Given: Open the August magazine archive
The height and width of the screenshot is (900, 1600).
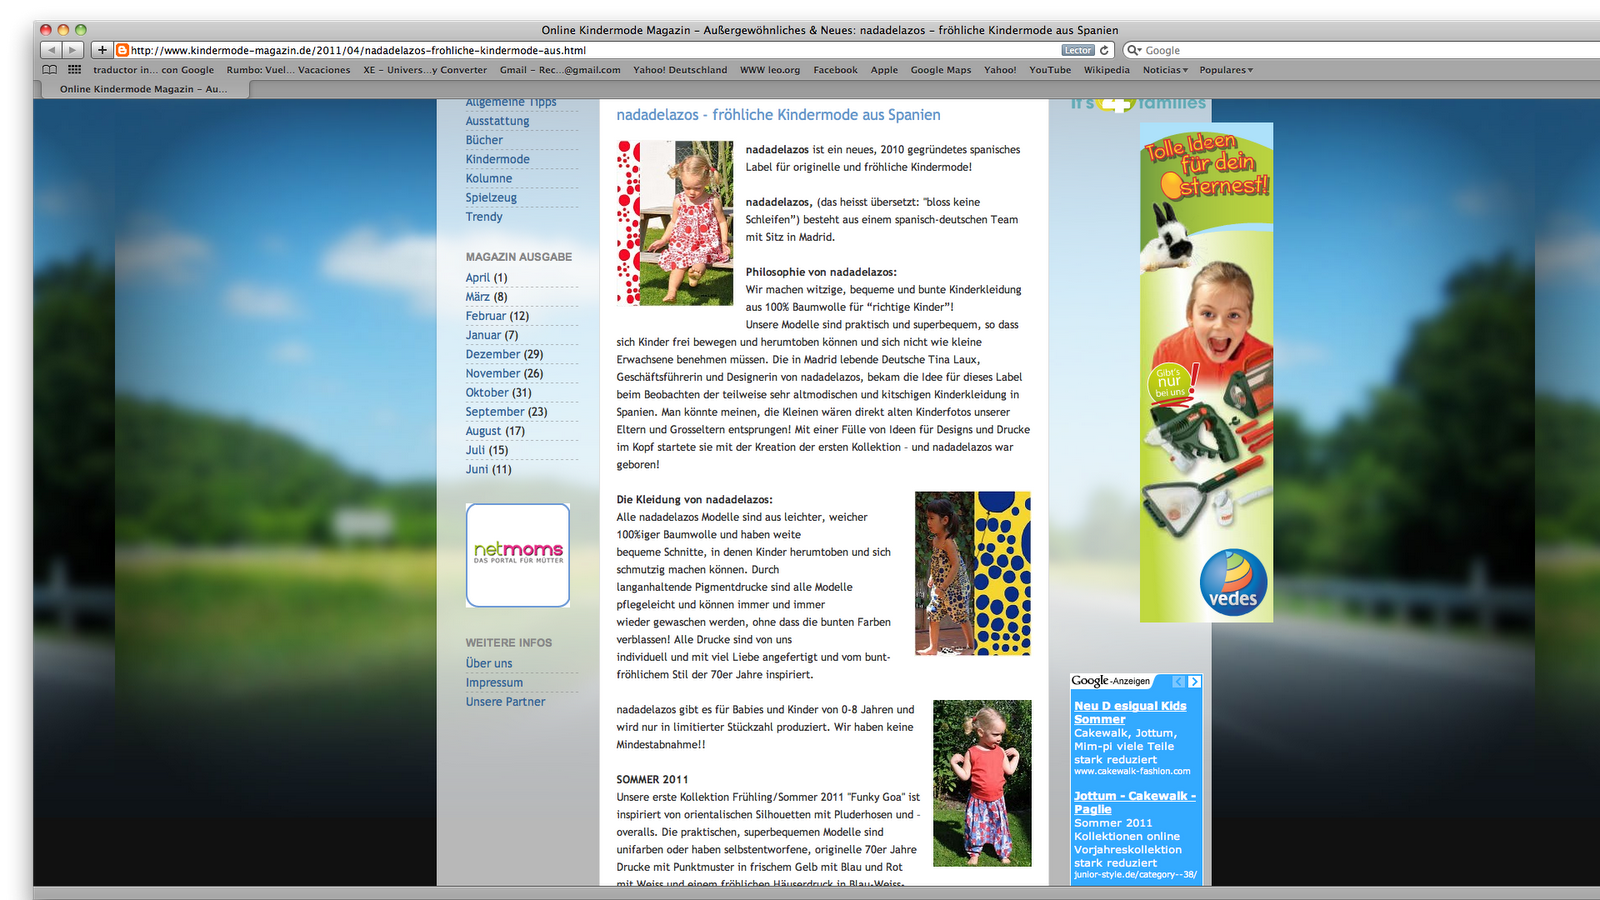Looking at the screenshot, I should click(483, 431).
